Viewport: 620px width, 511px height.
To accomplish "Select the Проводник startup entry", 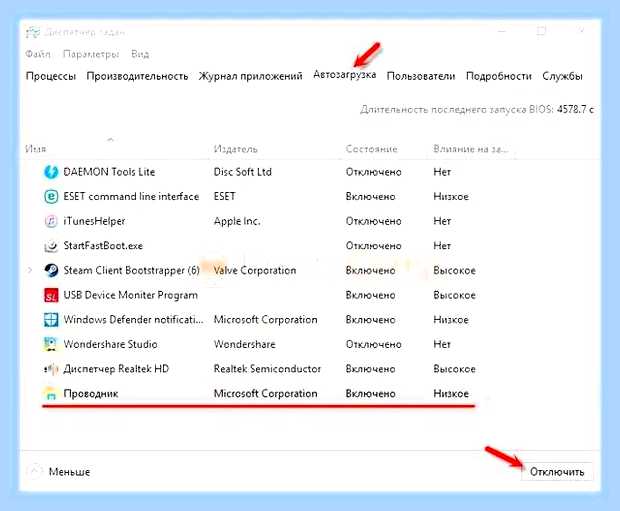I will [91, 394].
